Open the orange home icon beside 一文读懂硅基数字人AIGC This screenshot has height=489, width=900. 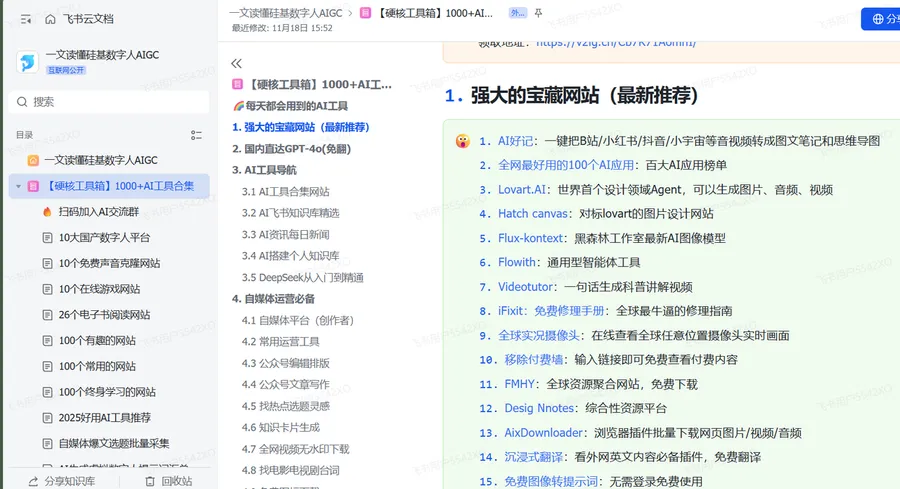click(33, 161)
